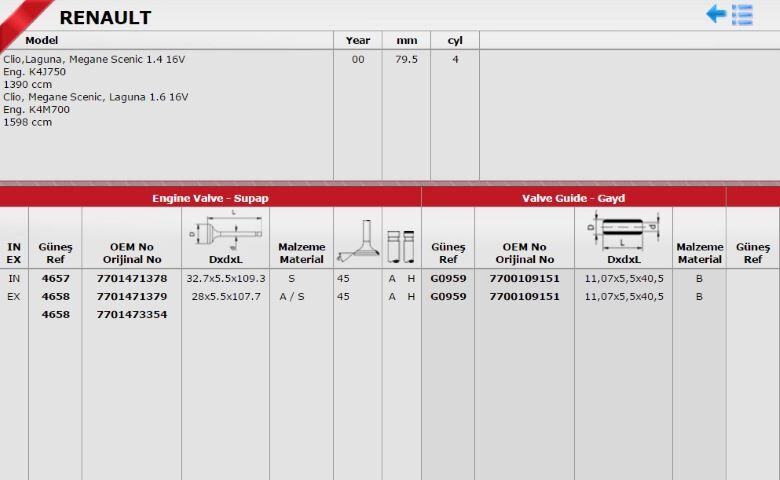Click Eng. K4M700 text
The image size is (780, 480).
(x=36, y=109)
